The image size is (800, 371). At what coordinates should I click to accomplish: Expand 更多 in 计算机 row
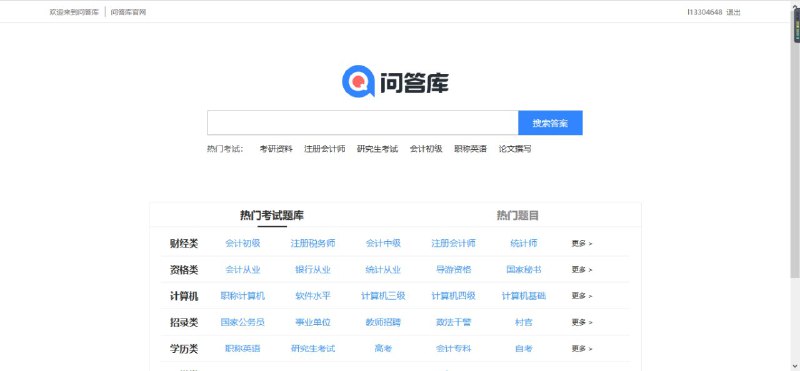(582, 296)
